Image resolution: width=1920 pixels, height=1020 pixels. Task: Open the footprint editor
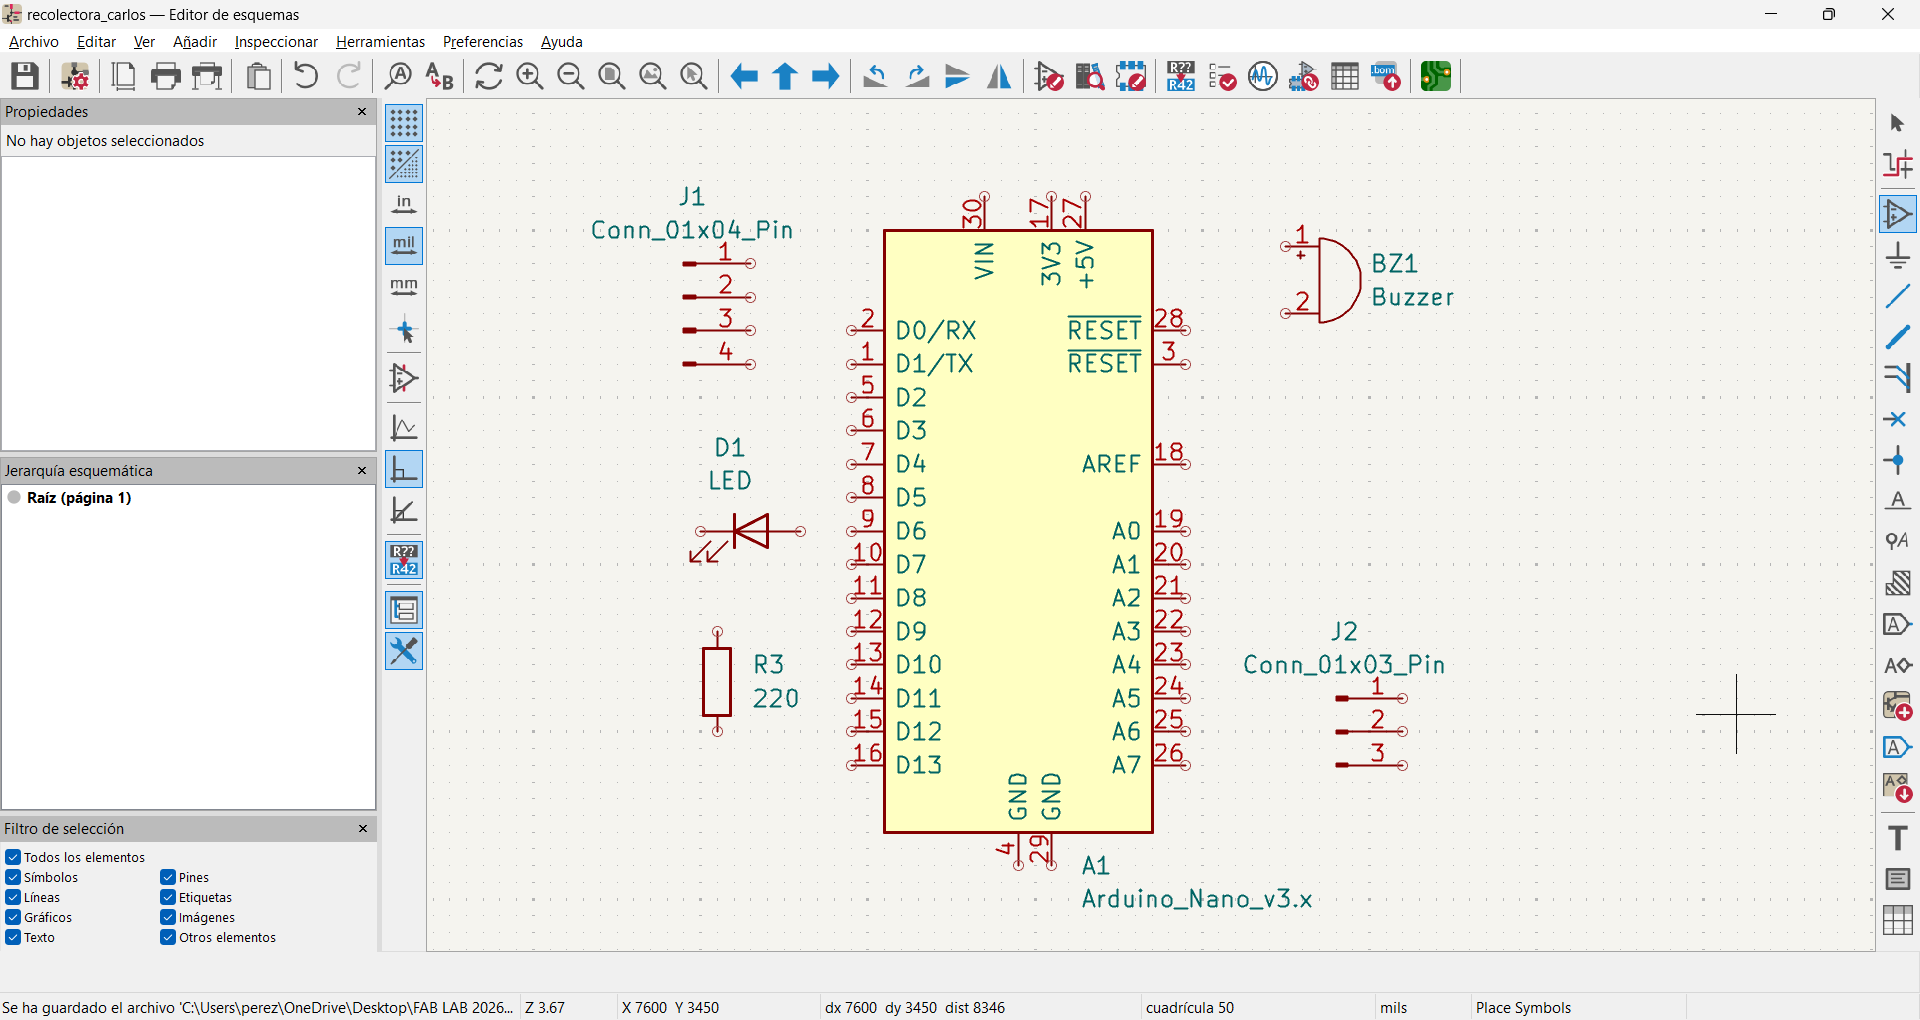click(x=1131, y=76)
